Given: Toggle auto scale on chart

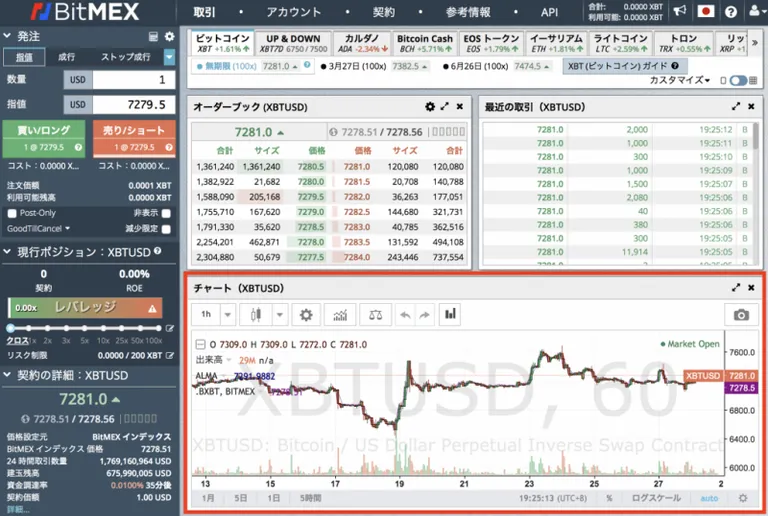Looking at the screenshot, I should click(x=709, y=498).
